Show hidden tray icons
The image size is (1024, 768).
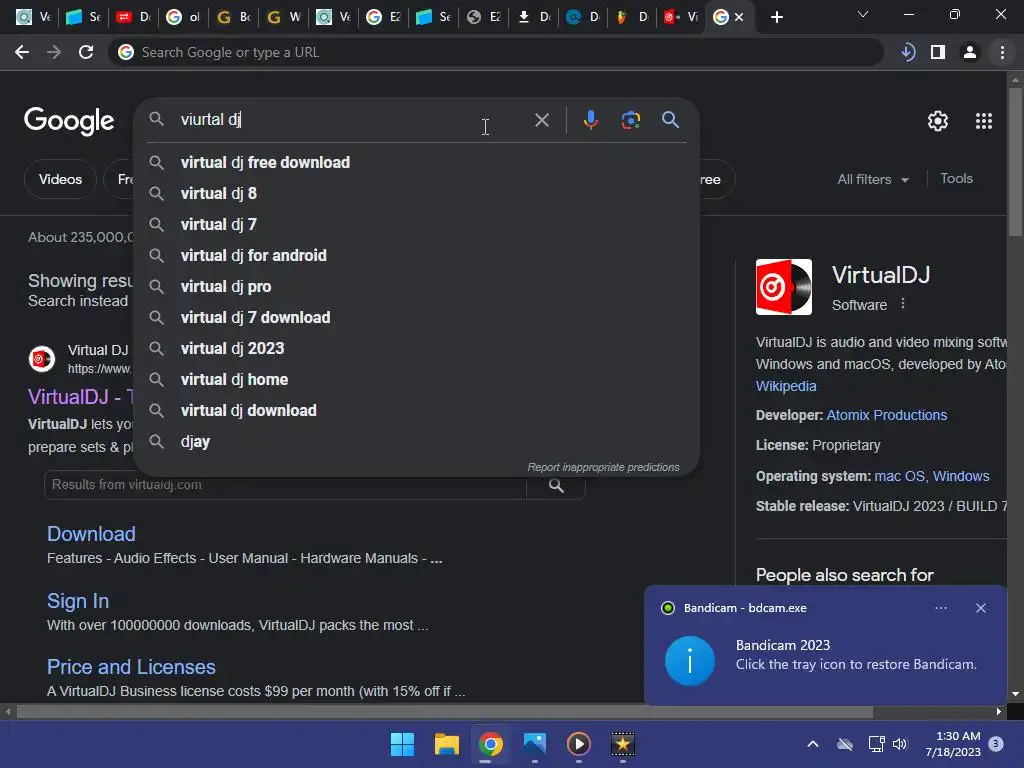click(x=813, y=744)
